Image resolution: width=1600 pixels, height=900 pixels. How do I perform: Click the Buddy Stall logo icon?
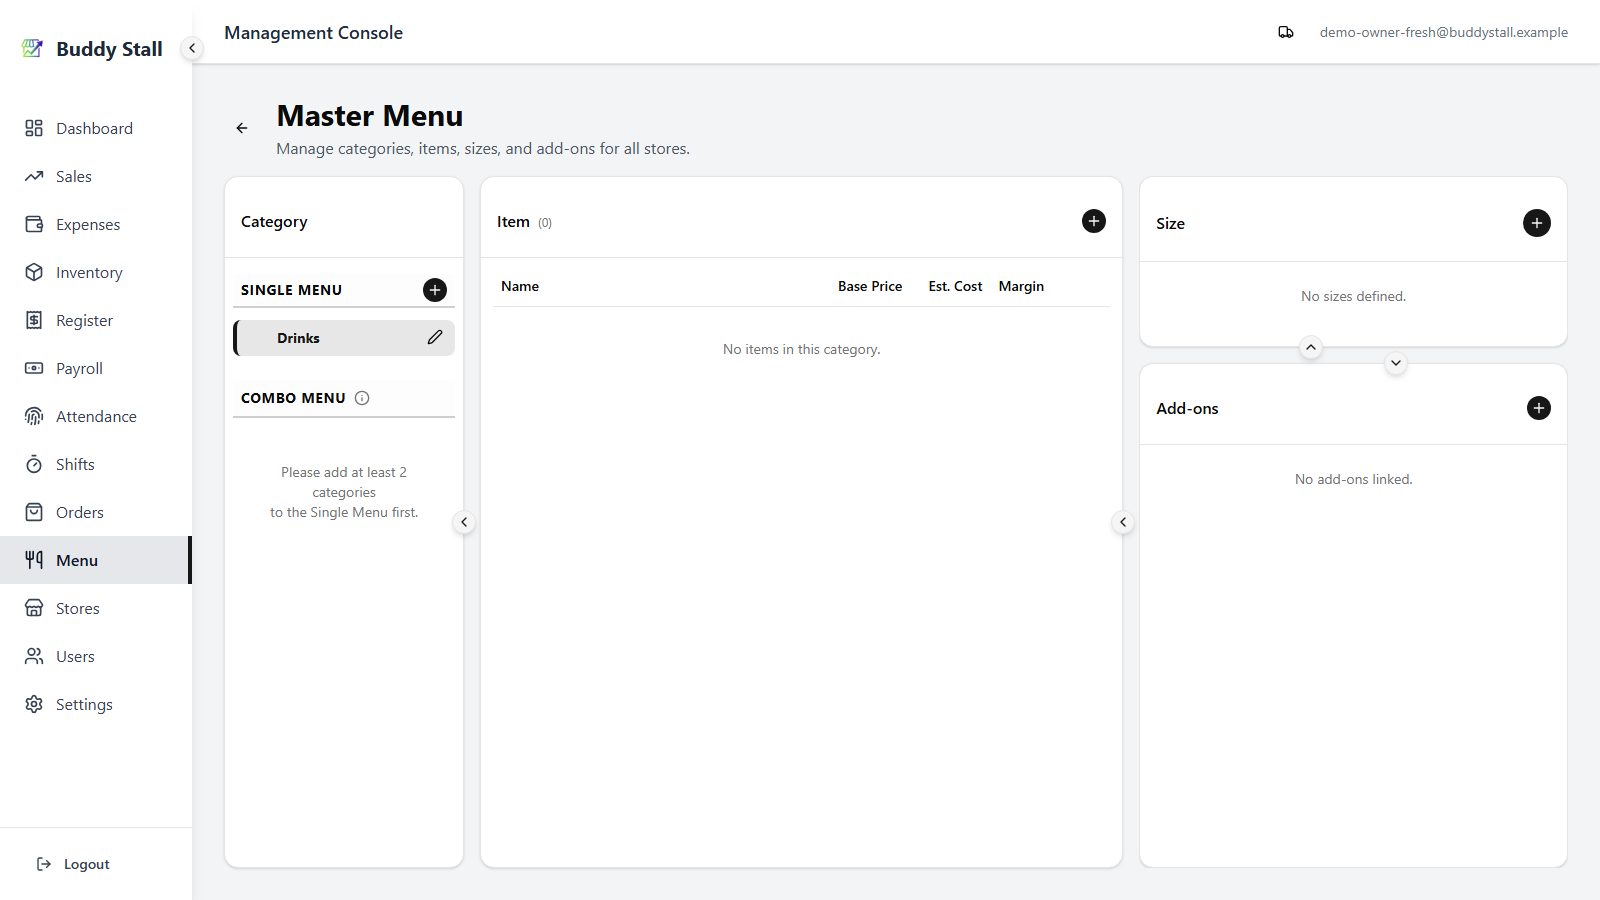click(33, 48)
